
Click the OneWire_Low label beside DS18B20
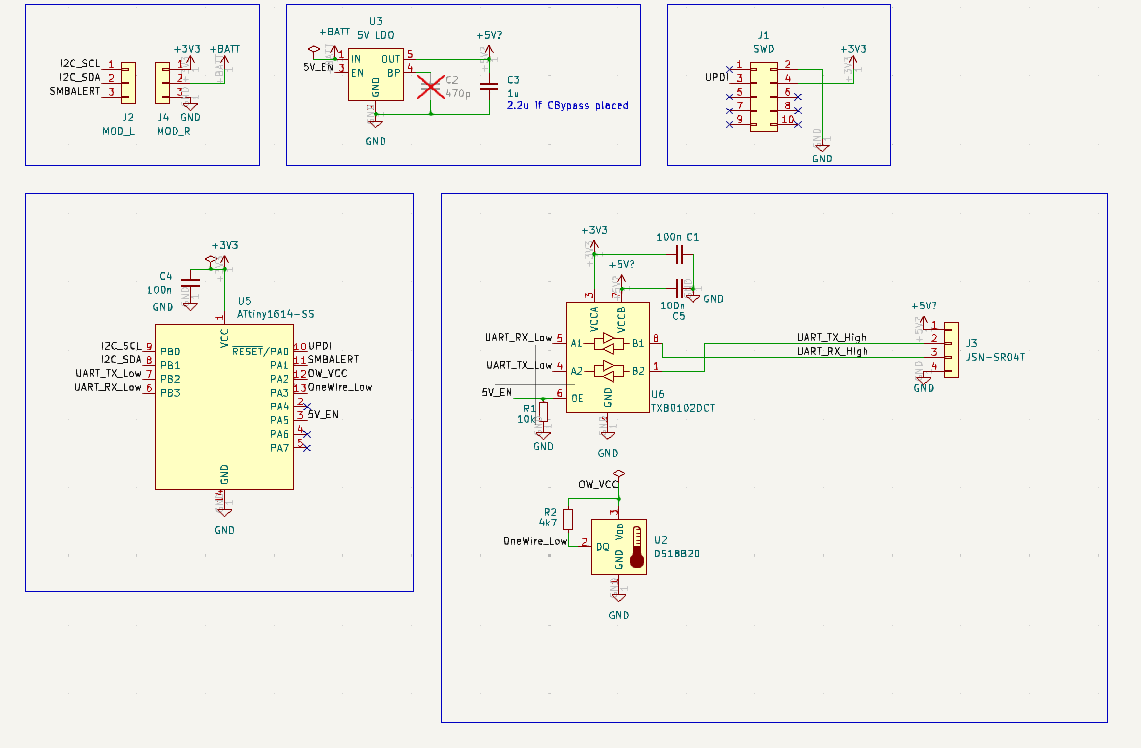point(535,541)
